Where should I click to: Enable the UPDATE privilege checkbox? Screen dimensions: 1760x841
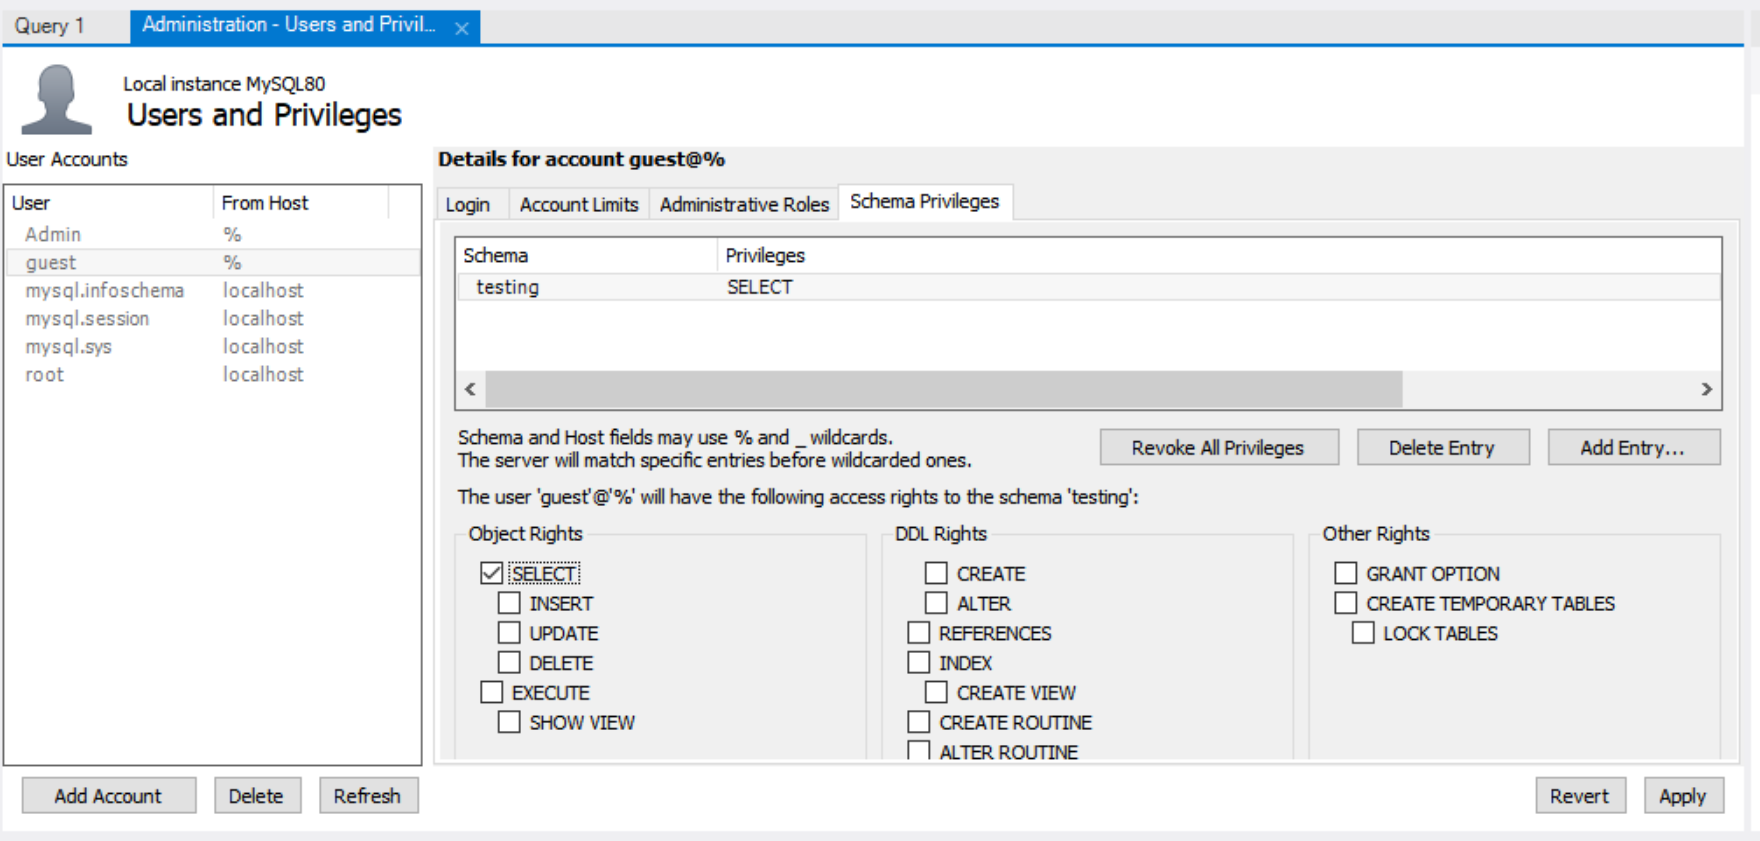[509, 633]
